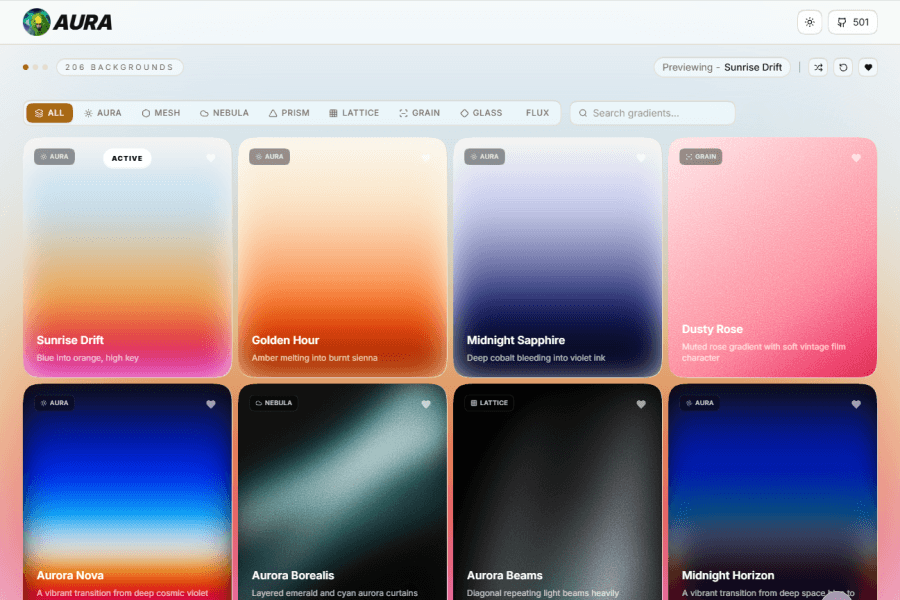Click the GRAIN tag on Dusty Rose
Viewport: 900px width, 600px height.
701,157
